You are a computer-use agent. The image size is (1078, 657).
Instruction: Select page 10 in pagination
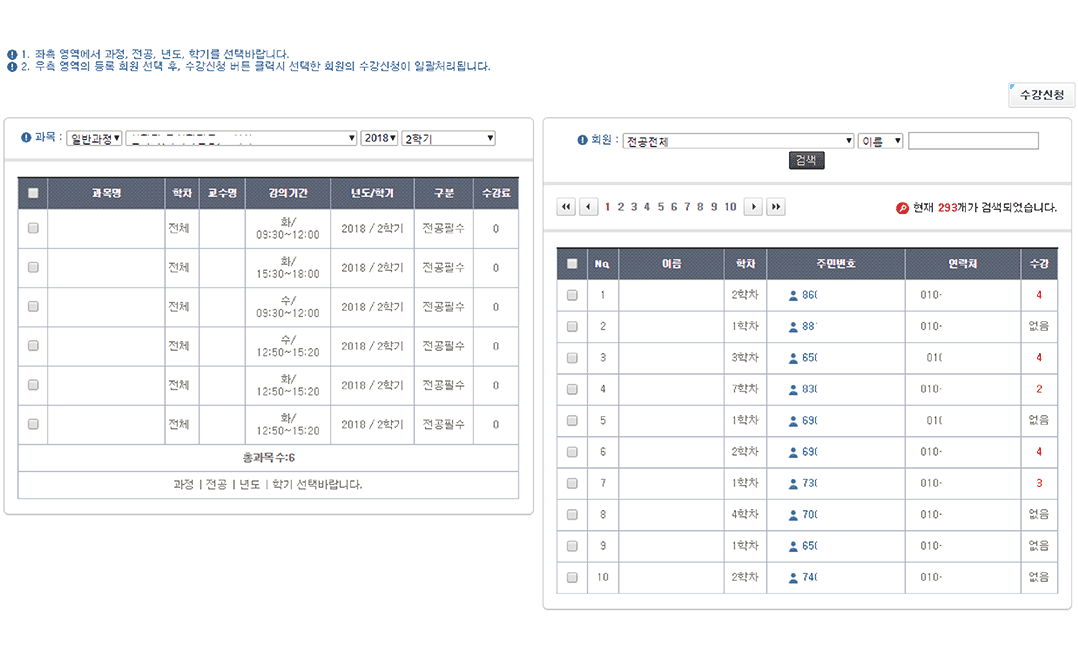pos(730,207)
